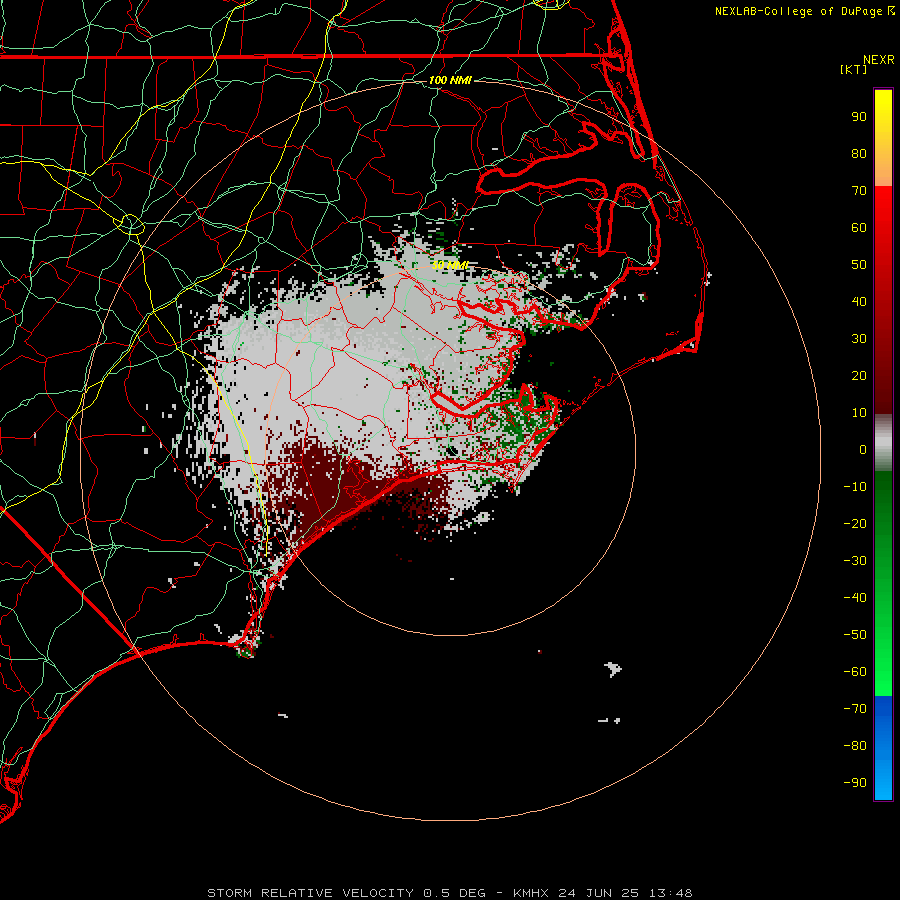Pick the yellow-orange band of the color bar
Screen dimensions: 900x900
coord(883,138)
